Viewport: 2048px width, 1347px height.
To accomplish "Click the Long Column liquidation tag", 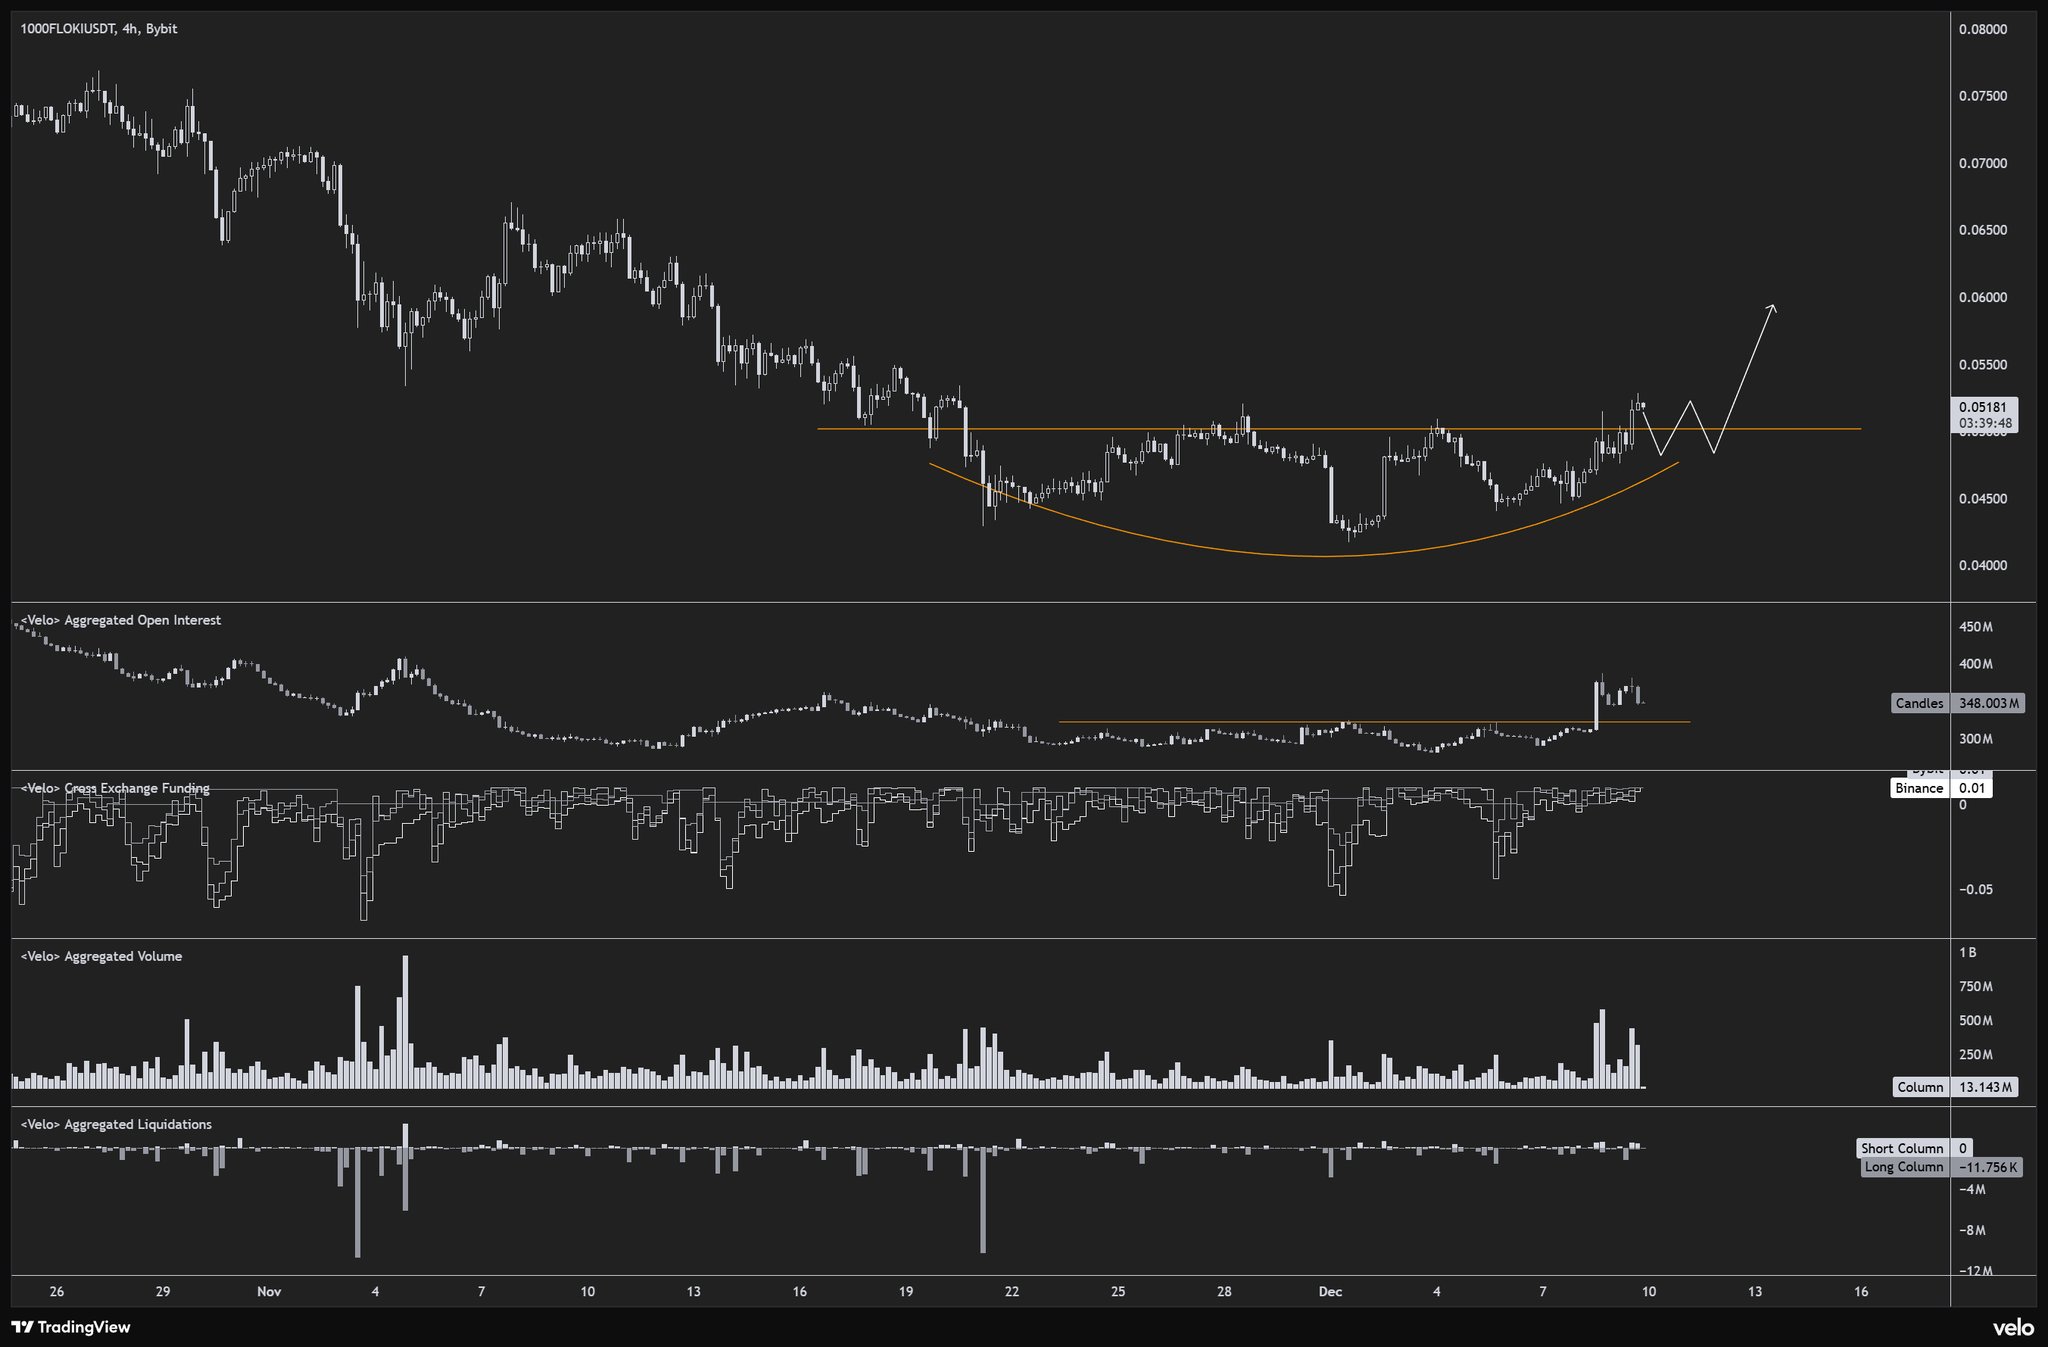I will 1940,1167.
